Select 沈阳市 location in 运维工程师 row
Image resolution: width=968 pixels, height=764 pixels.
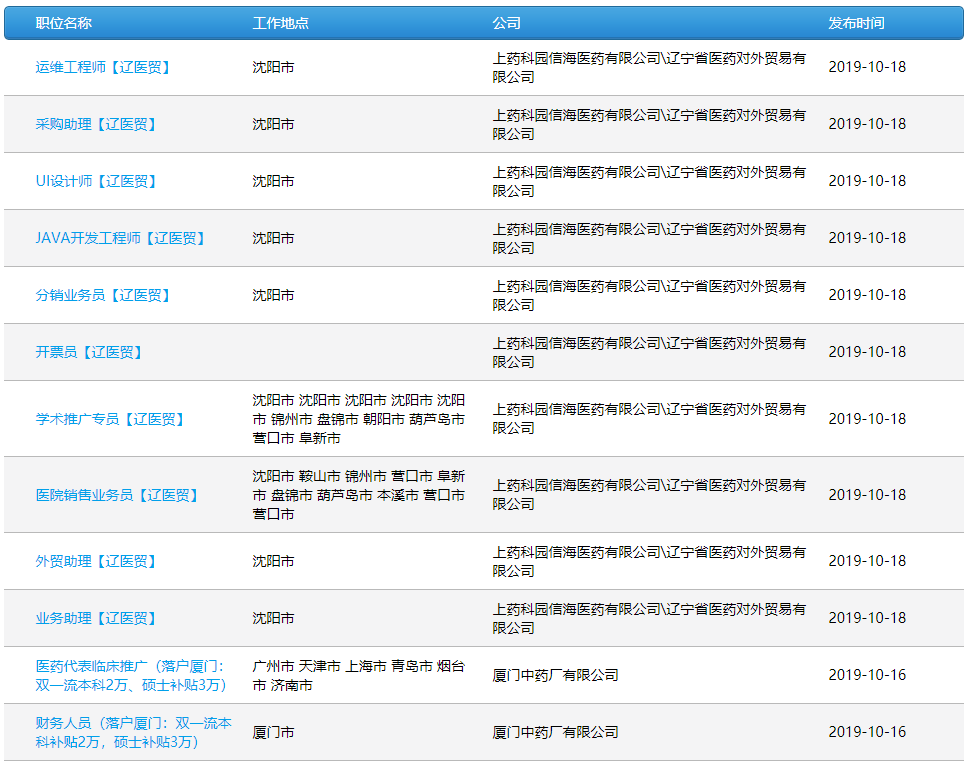pyautogui.click(x=273, y=67)
